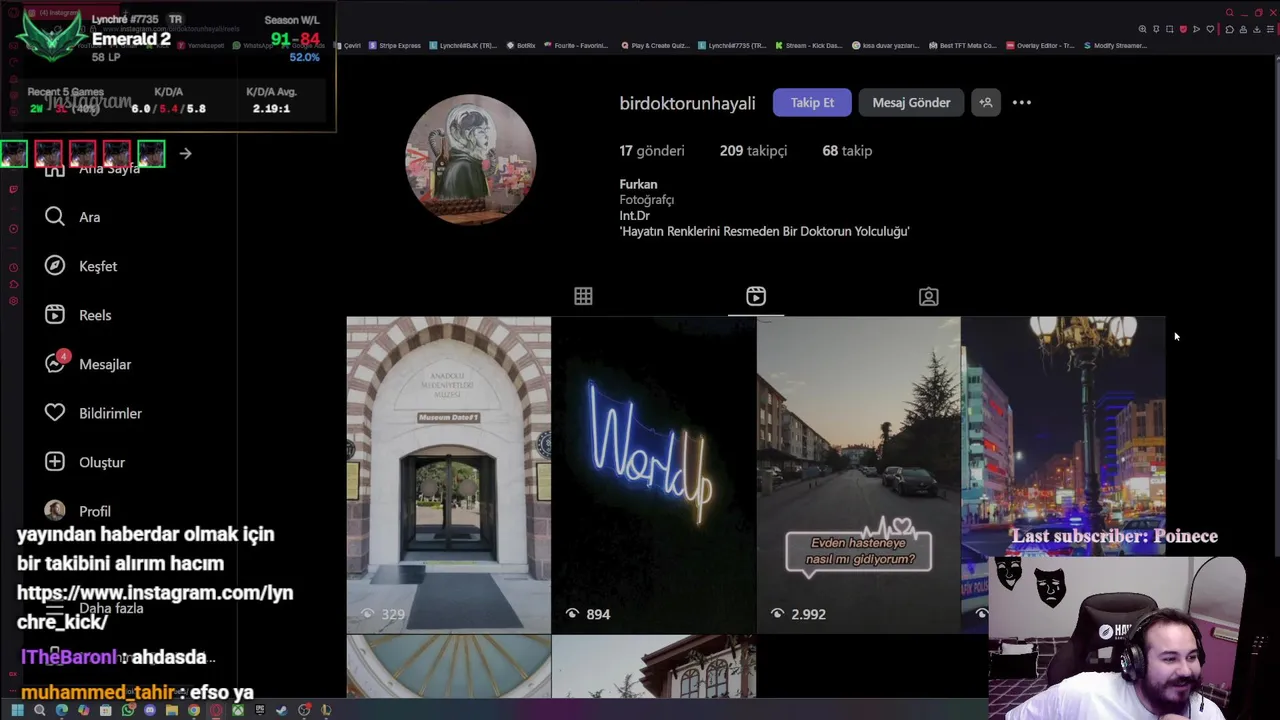Open 'Evden hasteneye nasıl mı gidiyorum?' reel
The image size is (1280, 720).
(858, 475)
